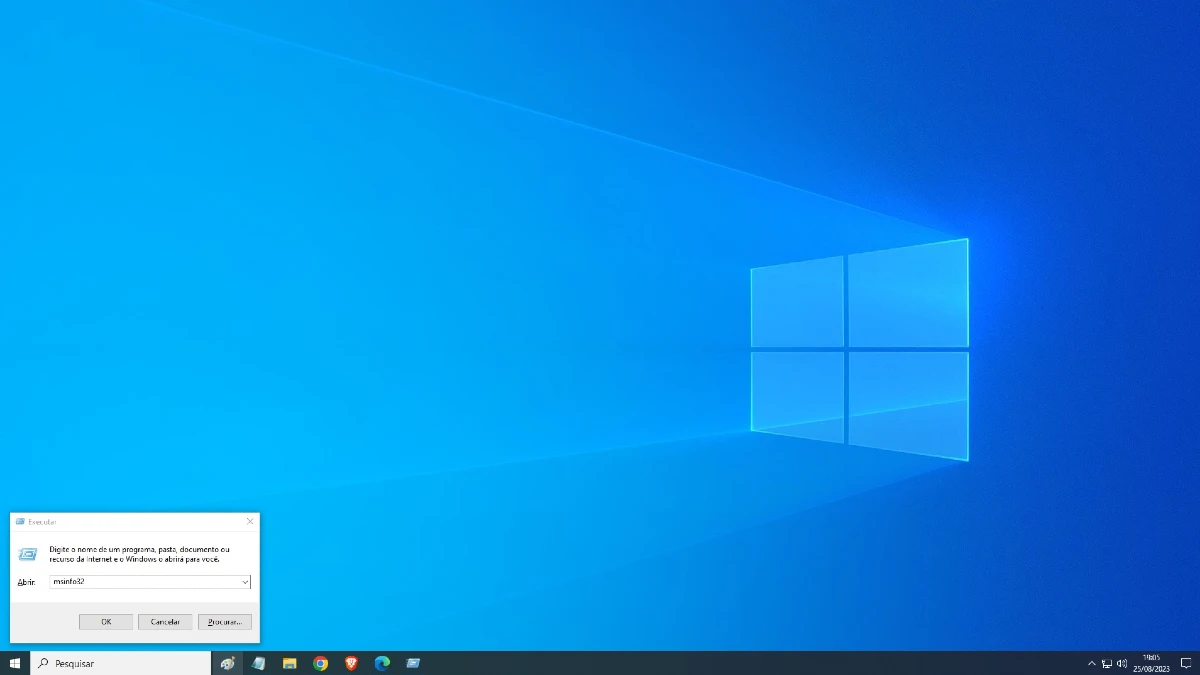Expand the hidden tray icons chevron
Image resolution: width=1200 pixels, height=675 pixels.
tap(1092, 663)
